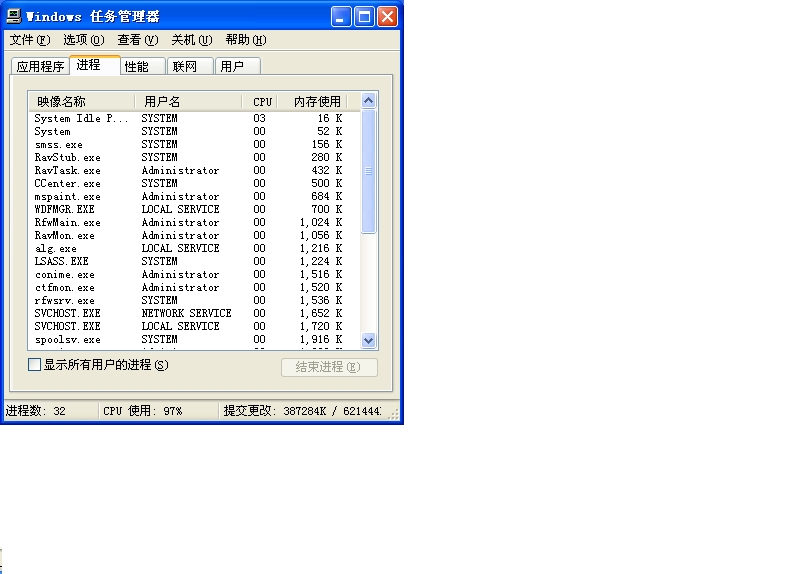Image resolution: width=800 pixels, height=574 pixels.
Task: Close the Task Manager window
Action: (387, 16)
